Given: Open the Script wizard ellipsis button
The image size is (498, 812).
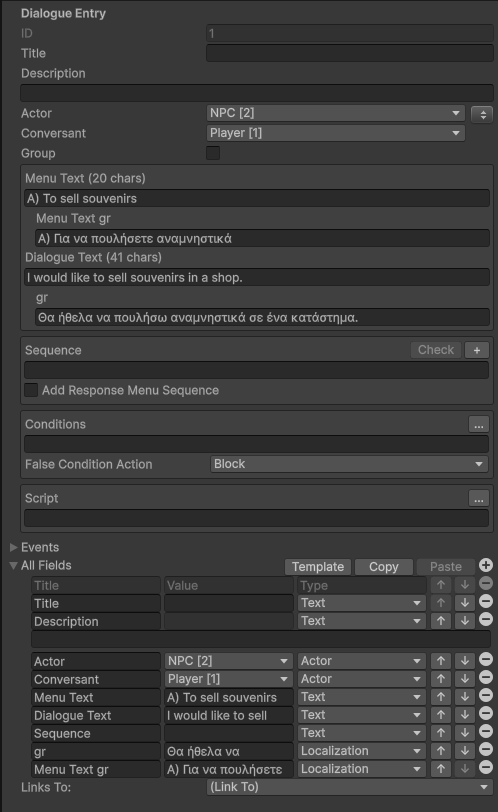Looking at the screenshot, I should 479,499.
